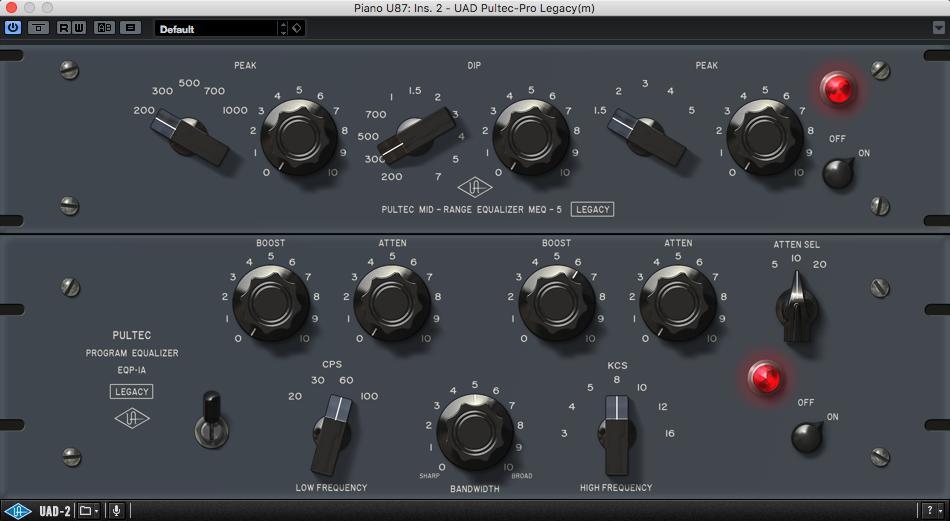Viewport: 950px width, 521px height.
Task: Click the preset up/down stepper arrows
Action: (x=283, y=28)
